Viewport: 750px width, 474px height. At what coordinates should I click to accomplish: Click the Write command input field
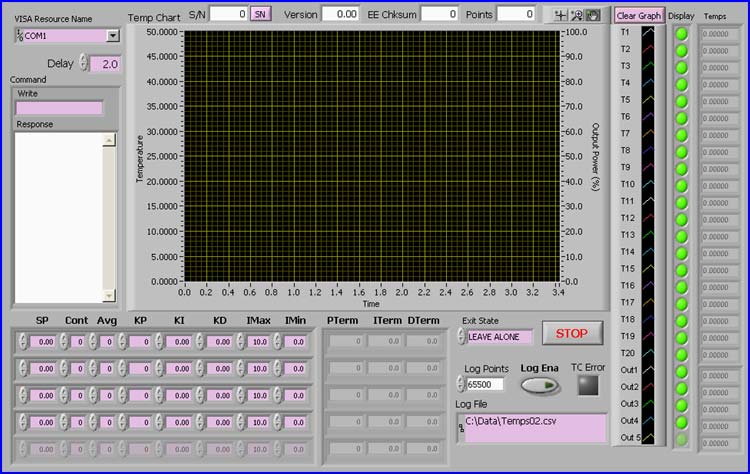[x=59, y=108]
